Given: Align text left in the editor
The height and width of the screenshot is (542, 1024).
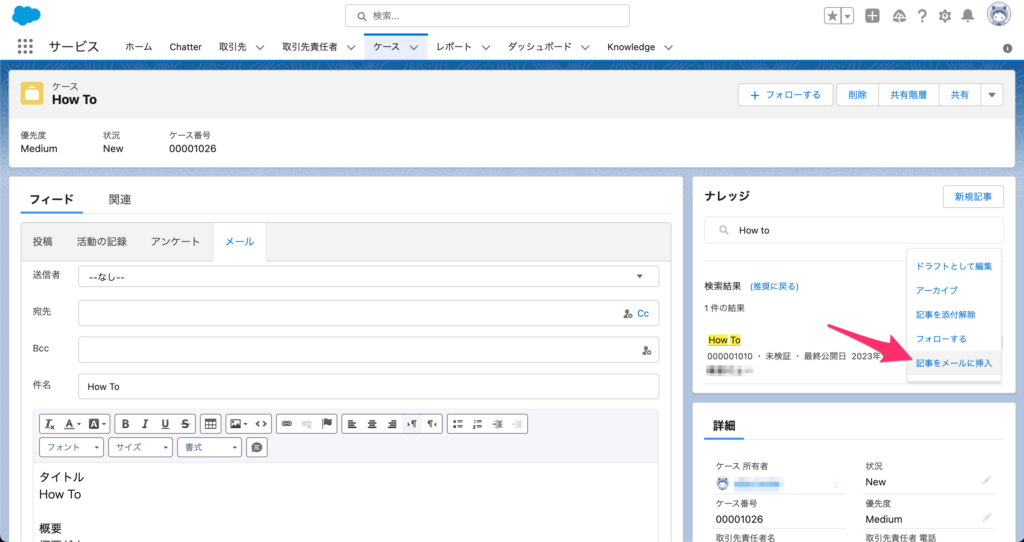Looking at the screenshot, I should click(352, 424).
